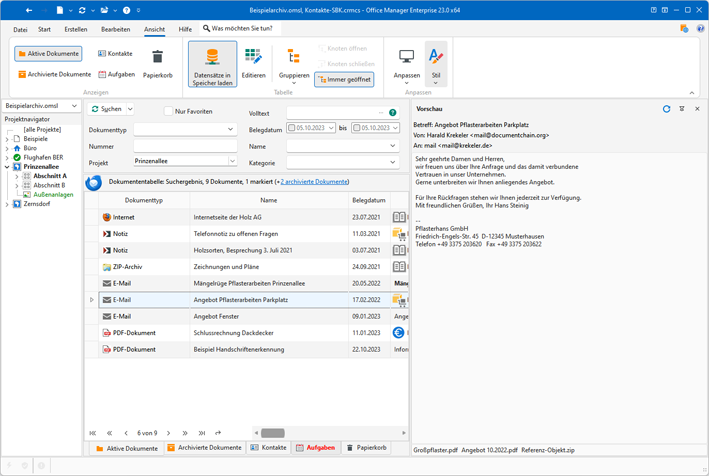Click Datensätze in Speicher laden icon
Image resolution: width=709 pixels, height=476 pixels.
coord(213,57)
